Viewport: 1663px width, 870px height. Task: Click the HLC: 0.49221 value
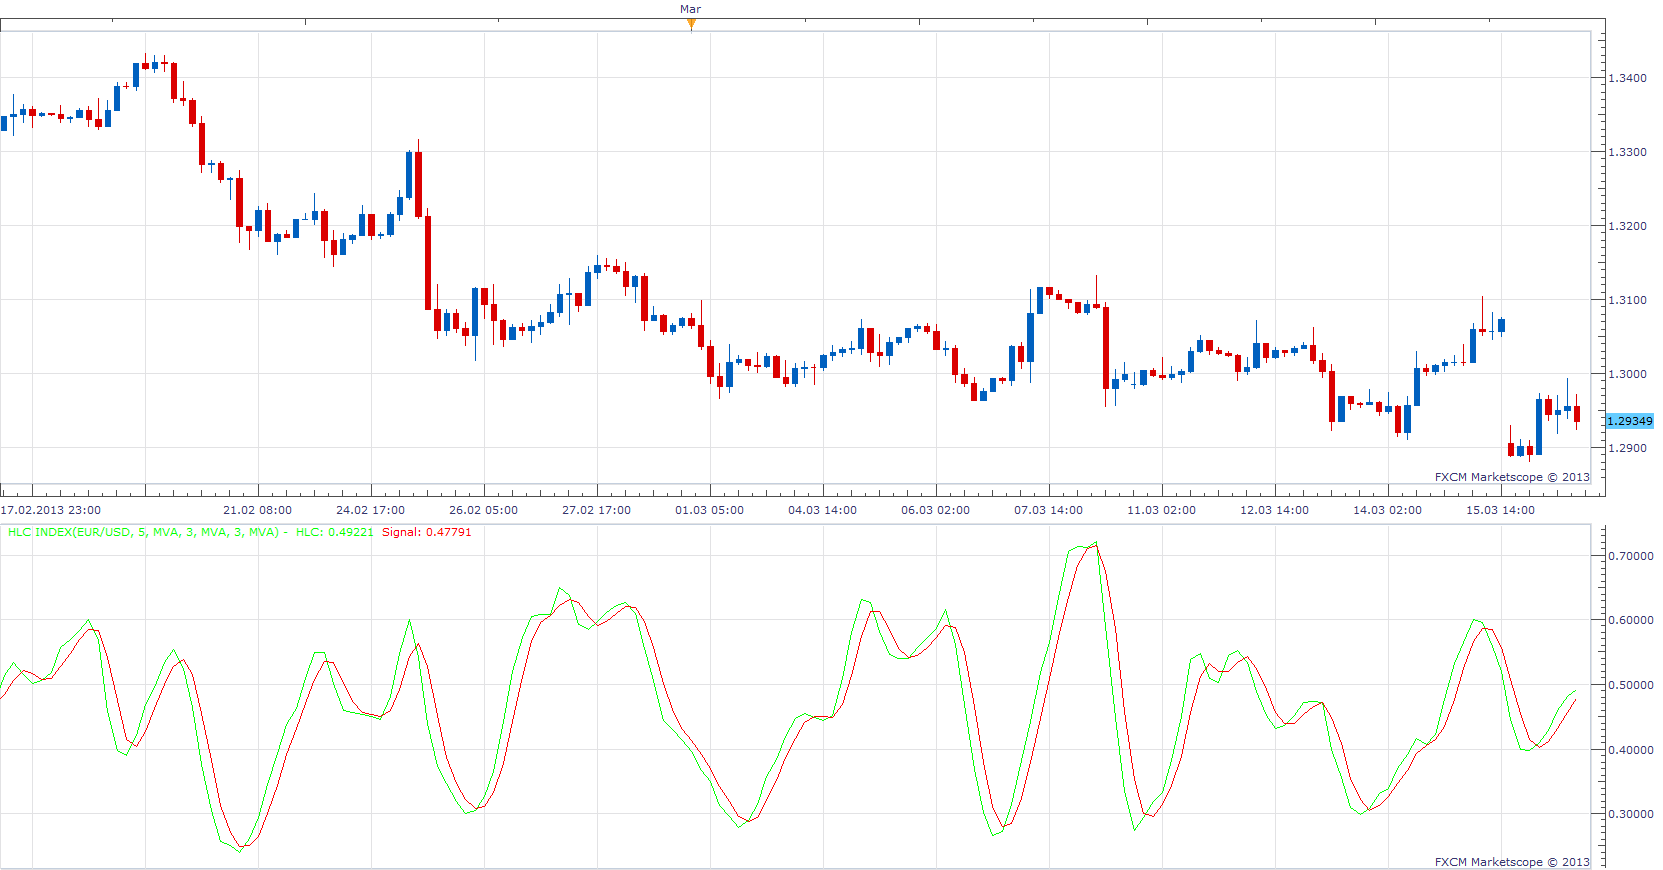coord(335,532)
